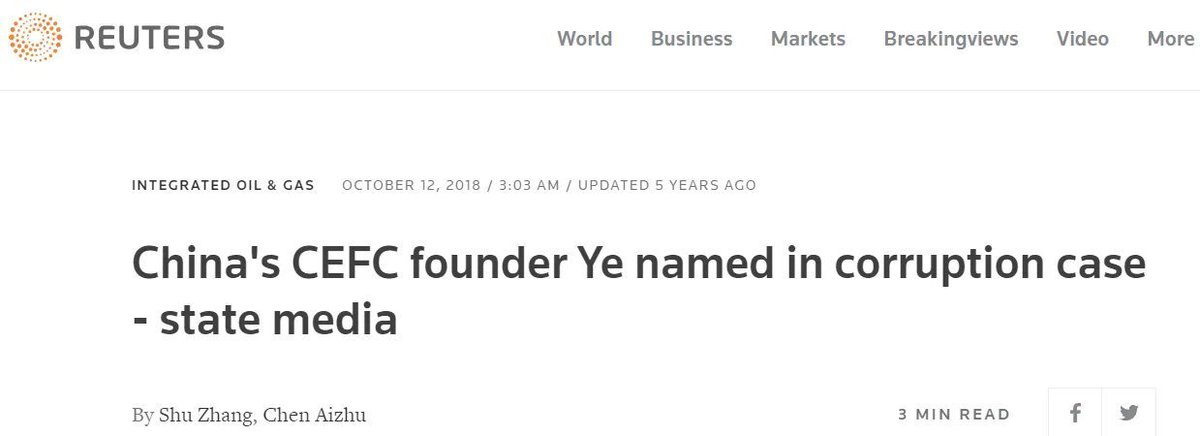Share the article on Facebook
This screenshot has height=436, width=1200.
point(1077,413)
